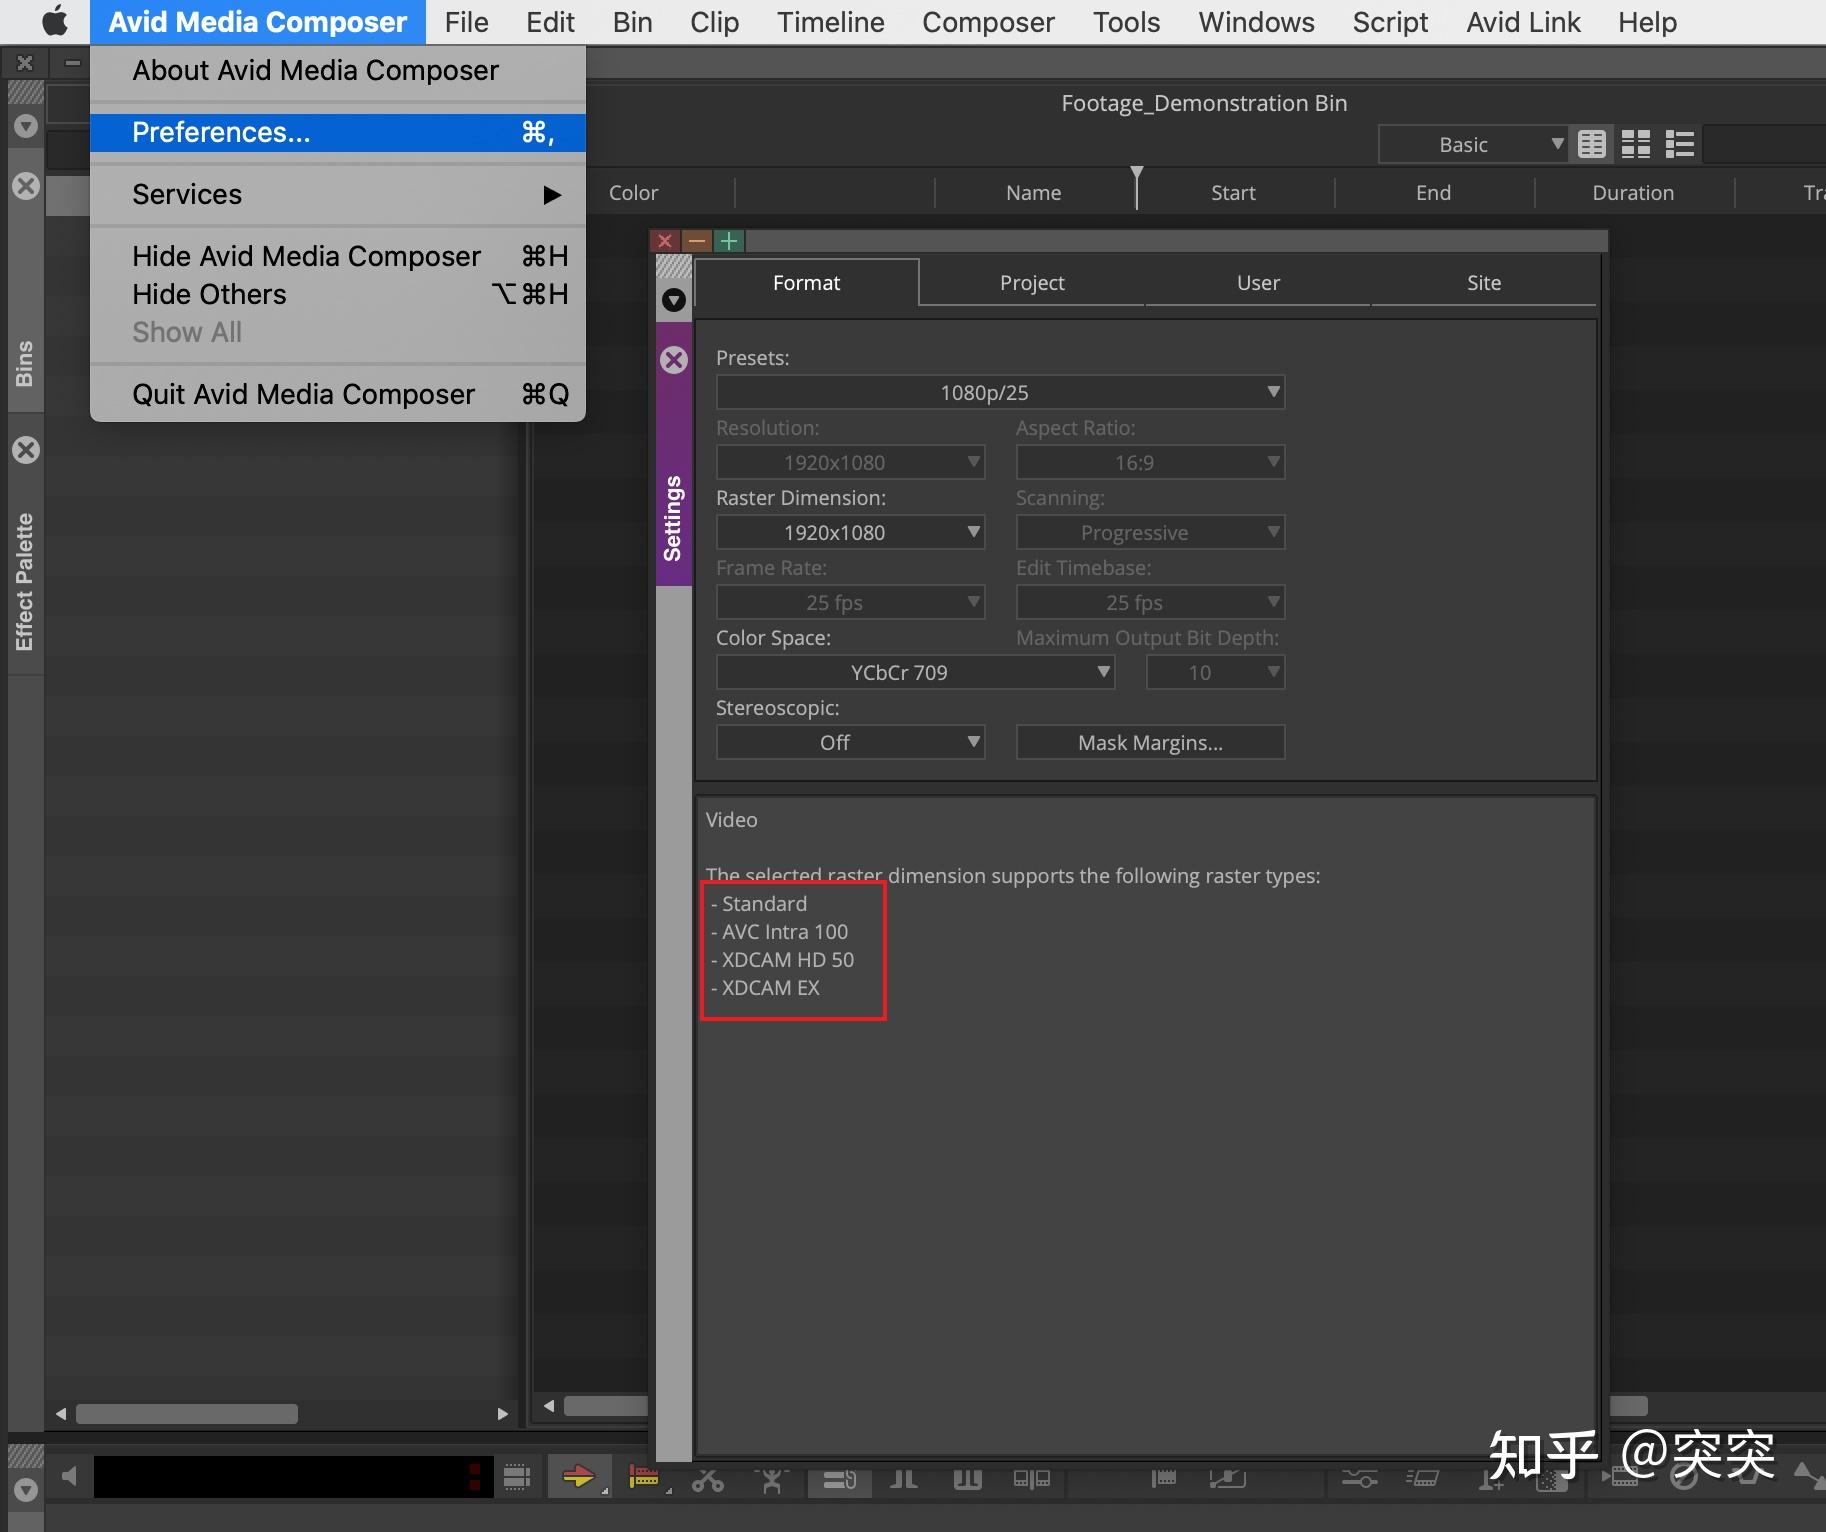Close the Settings panel with purple X

[674, 360]
